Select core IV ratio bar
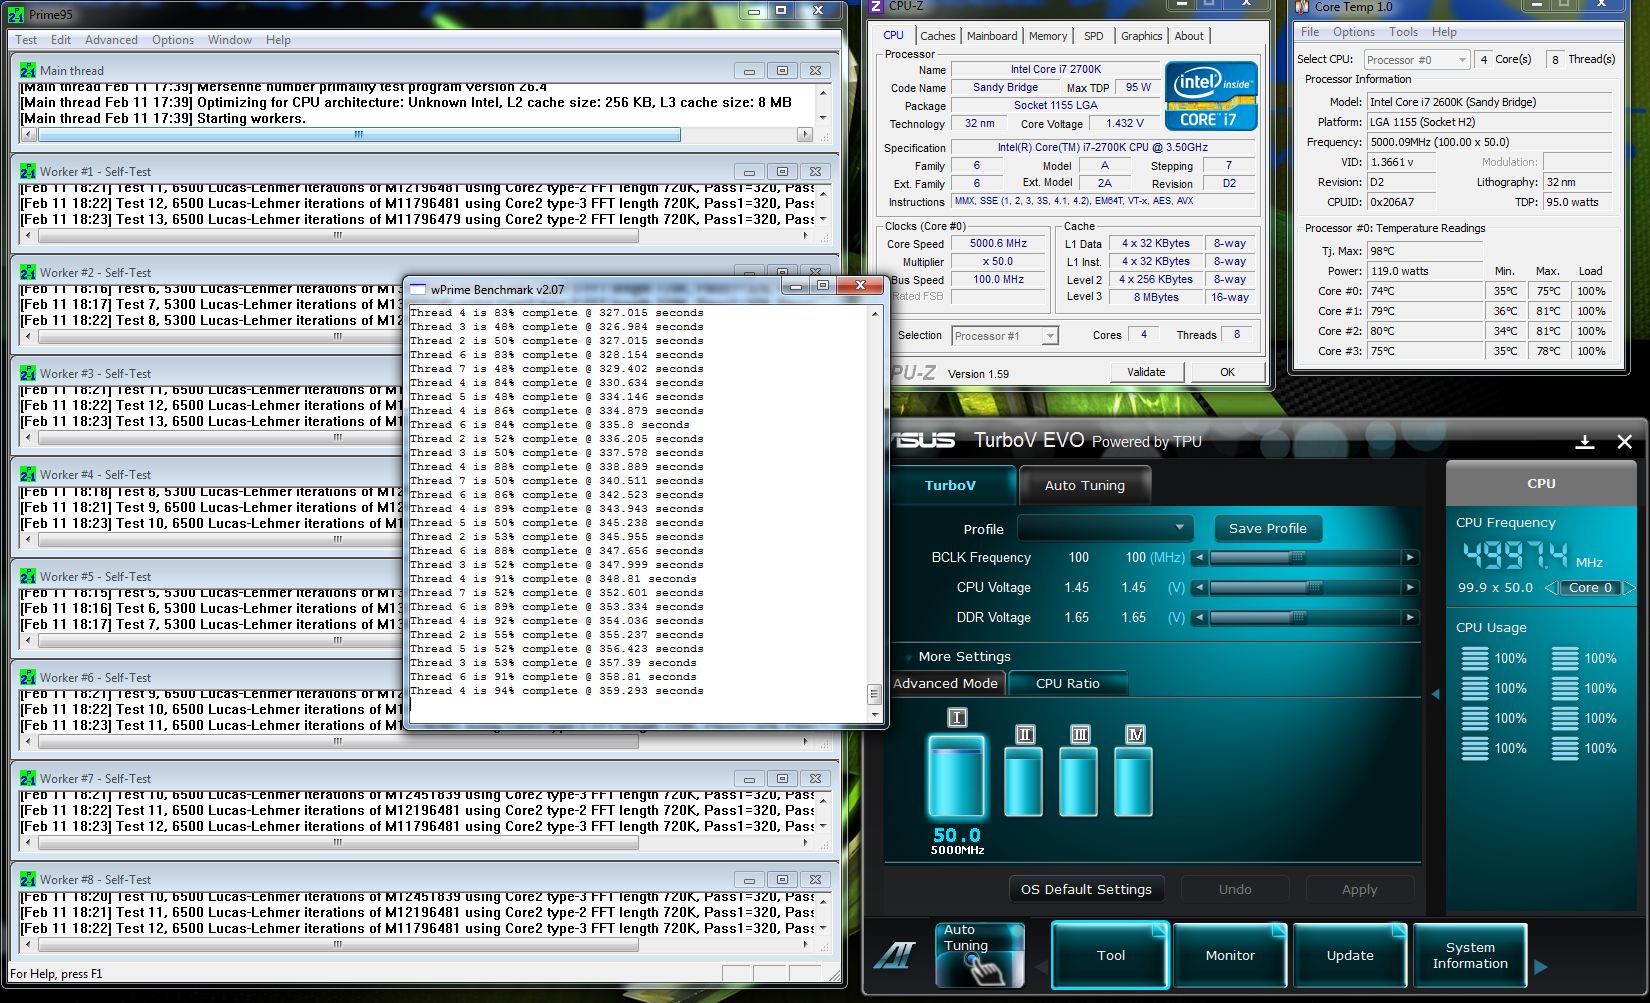This screenshot has height=1003, width=1650. [x=1134, y=782]
